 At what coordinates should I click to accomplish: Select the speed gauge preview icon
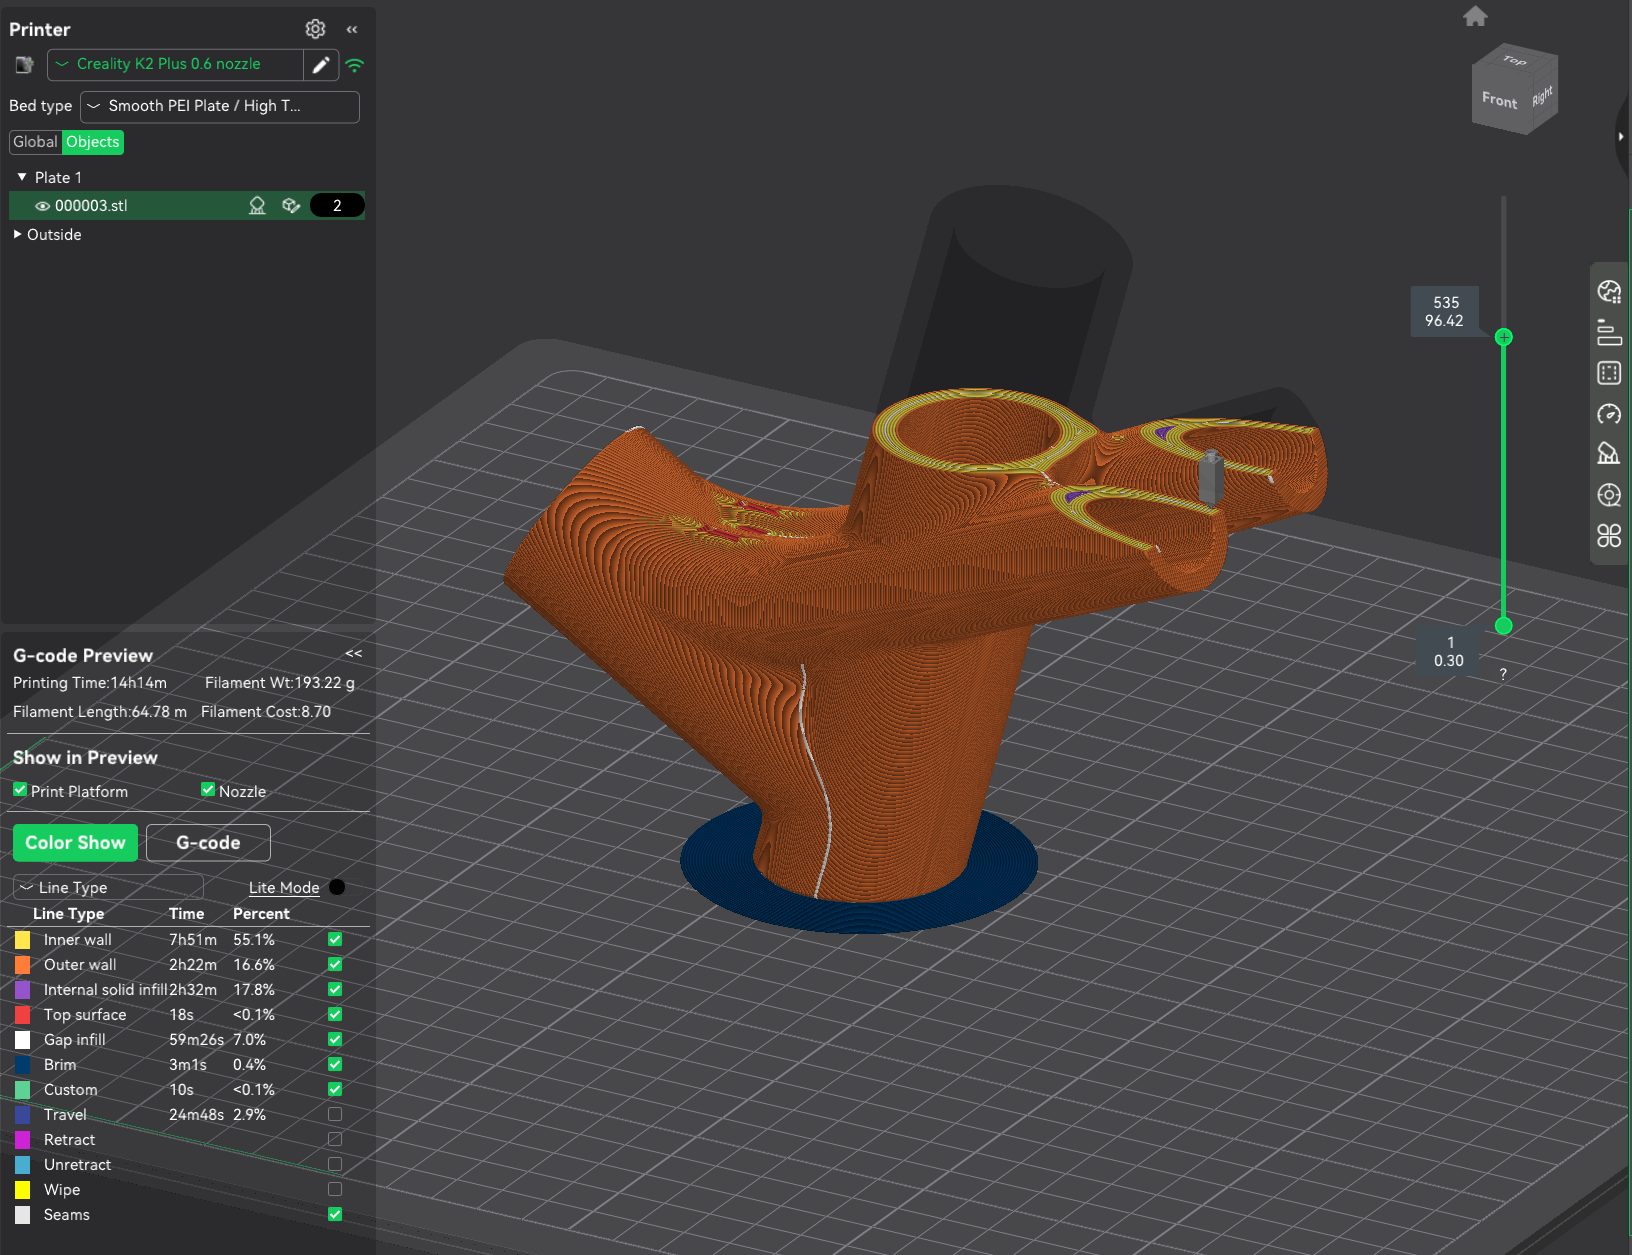coord(1610,413)
